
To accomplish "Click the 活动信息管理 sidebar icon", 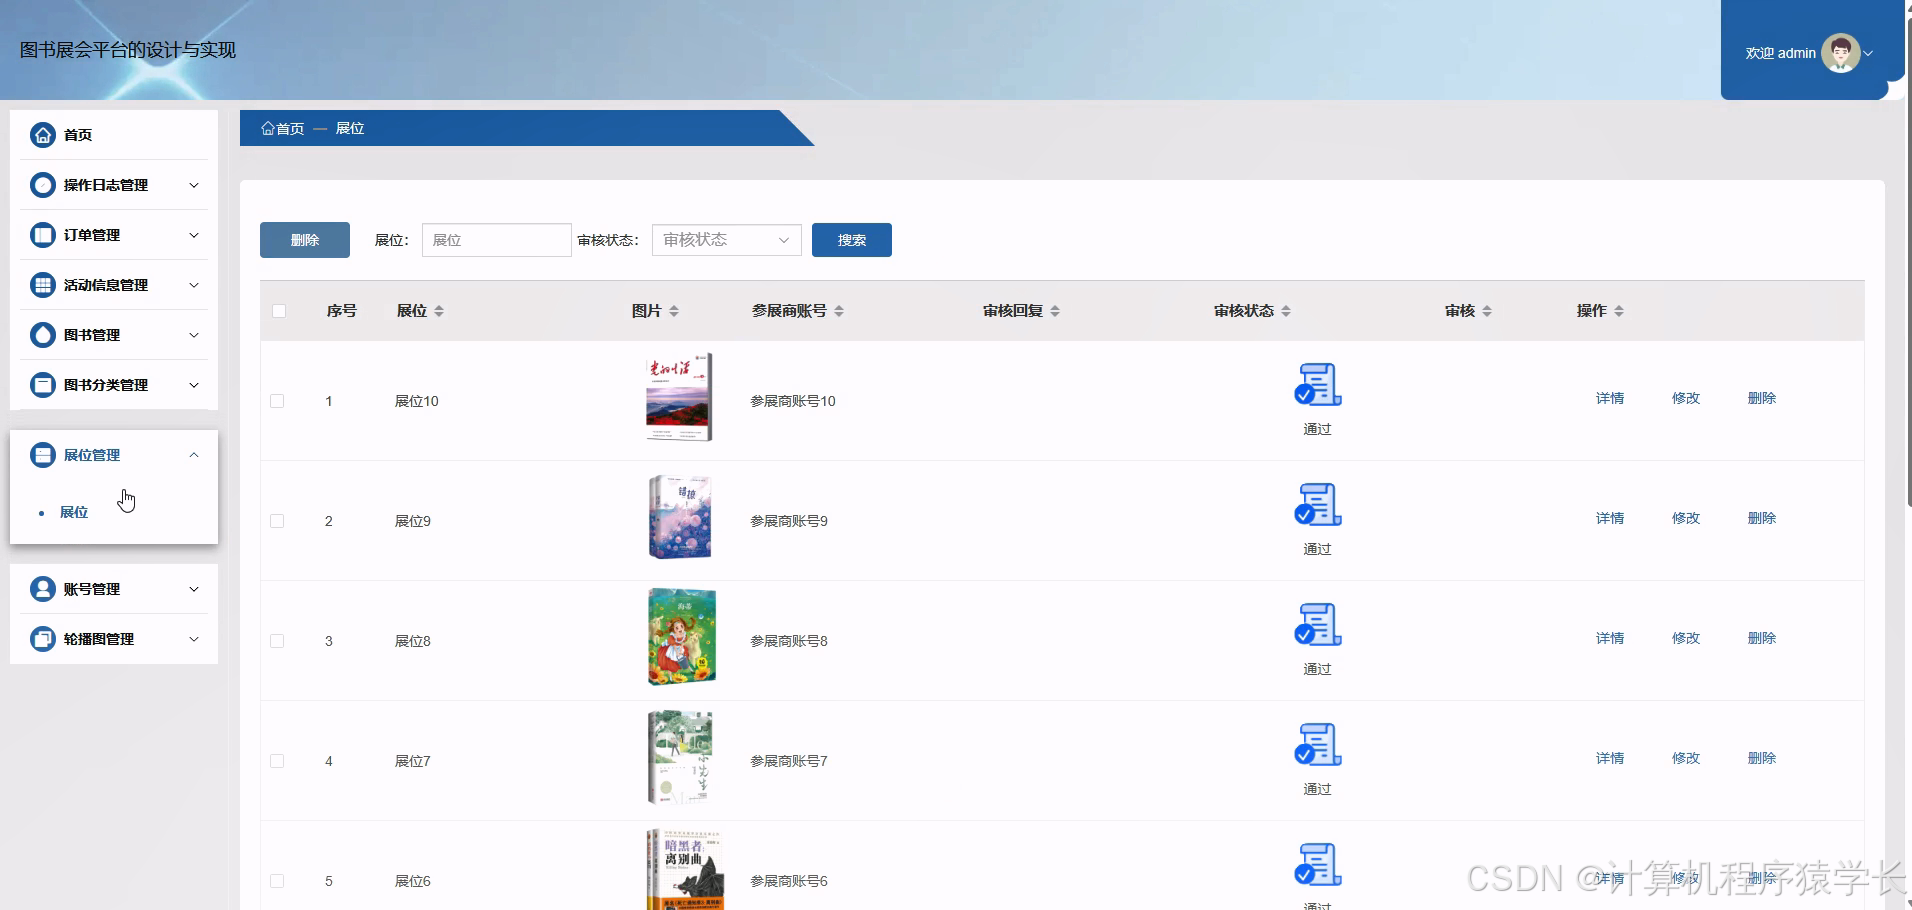I will [42, 285].
